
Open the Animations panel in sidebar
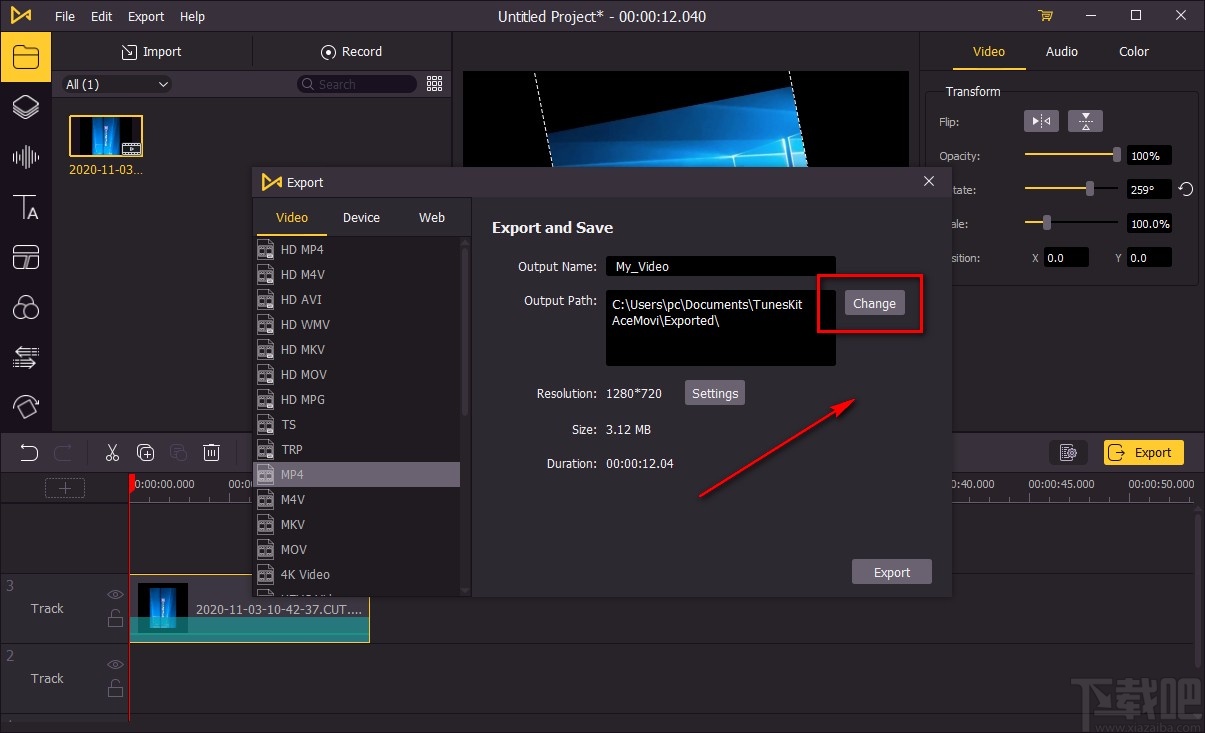click(x=25, y=406)
